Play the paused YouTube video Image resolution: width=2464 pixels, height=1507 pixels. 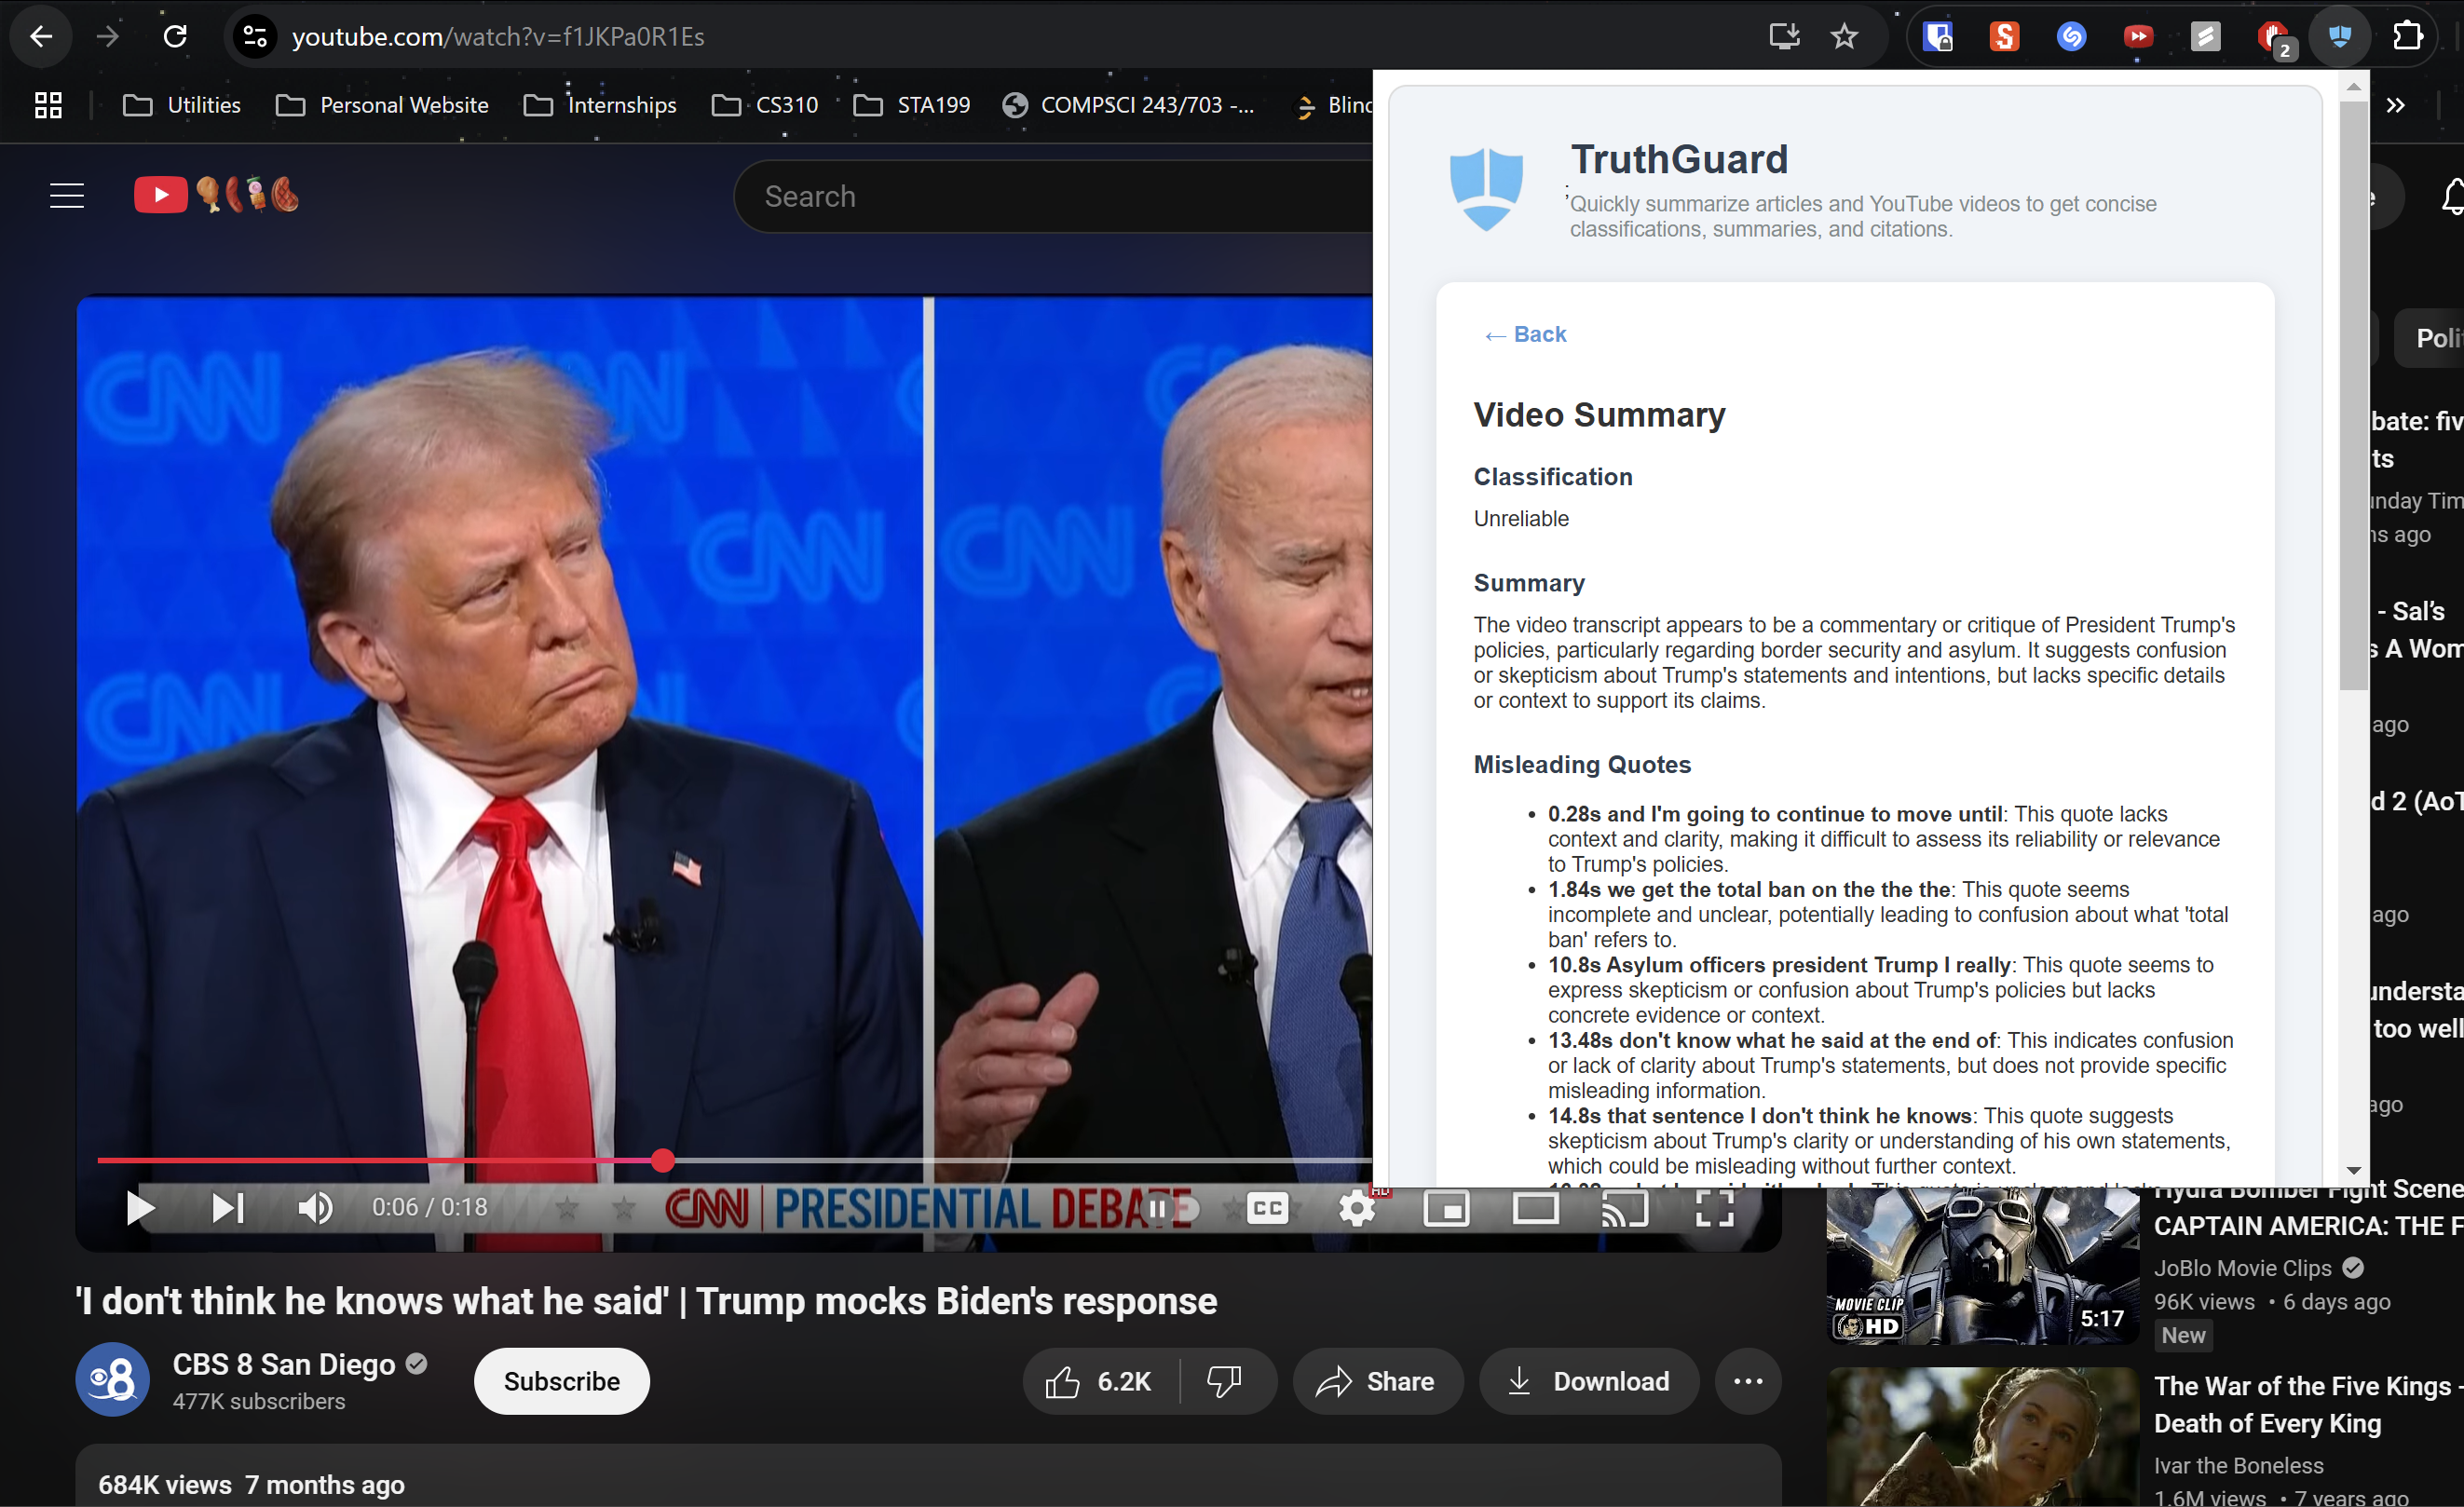tap(140, 1208)
